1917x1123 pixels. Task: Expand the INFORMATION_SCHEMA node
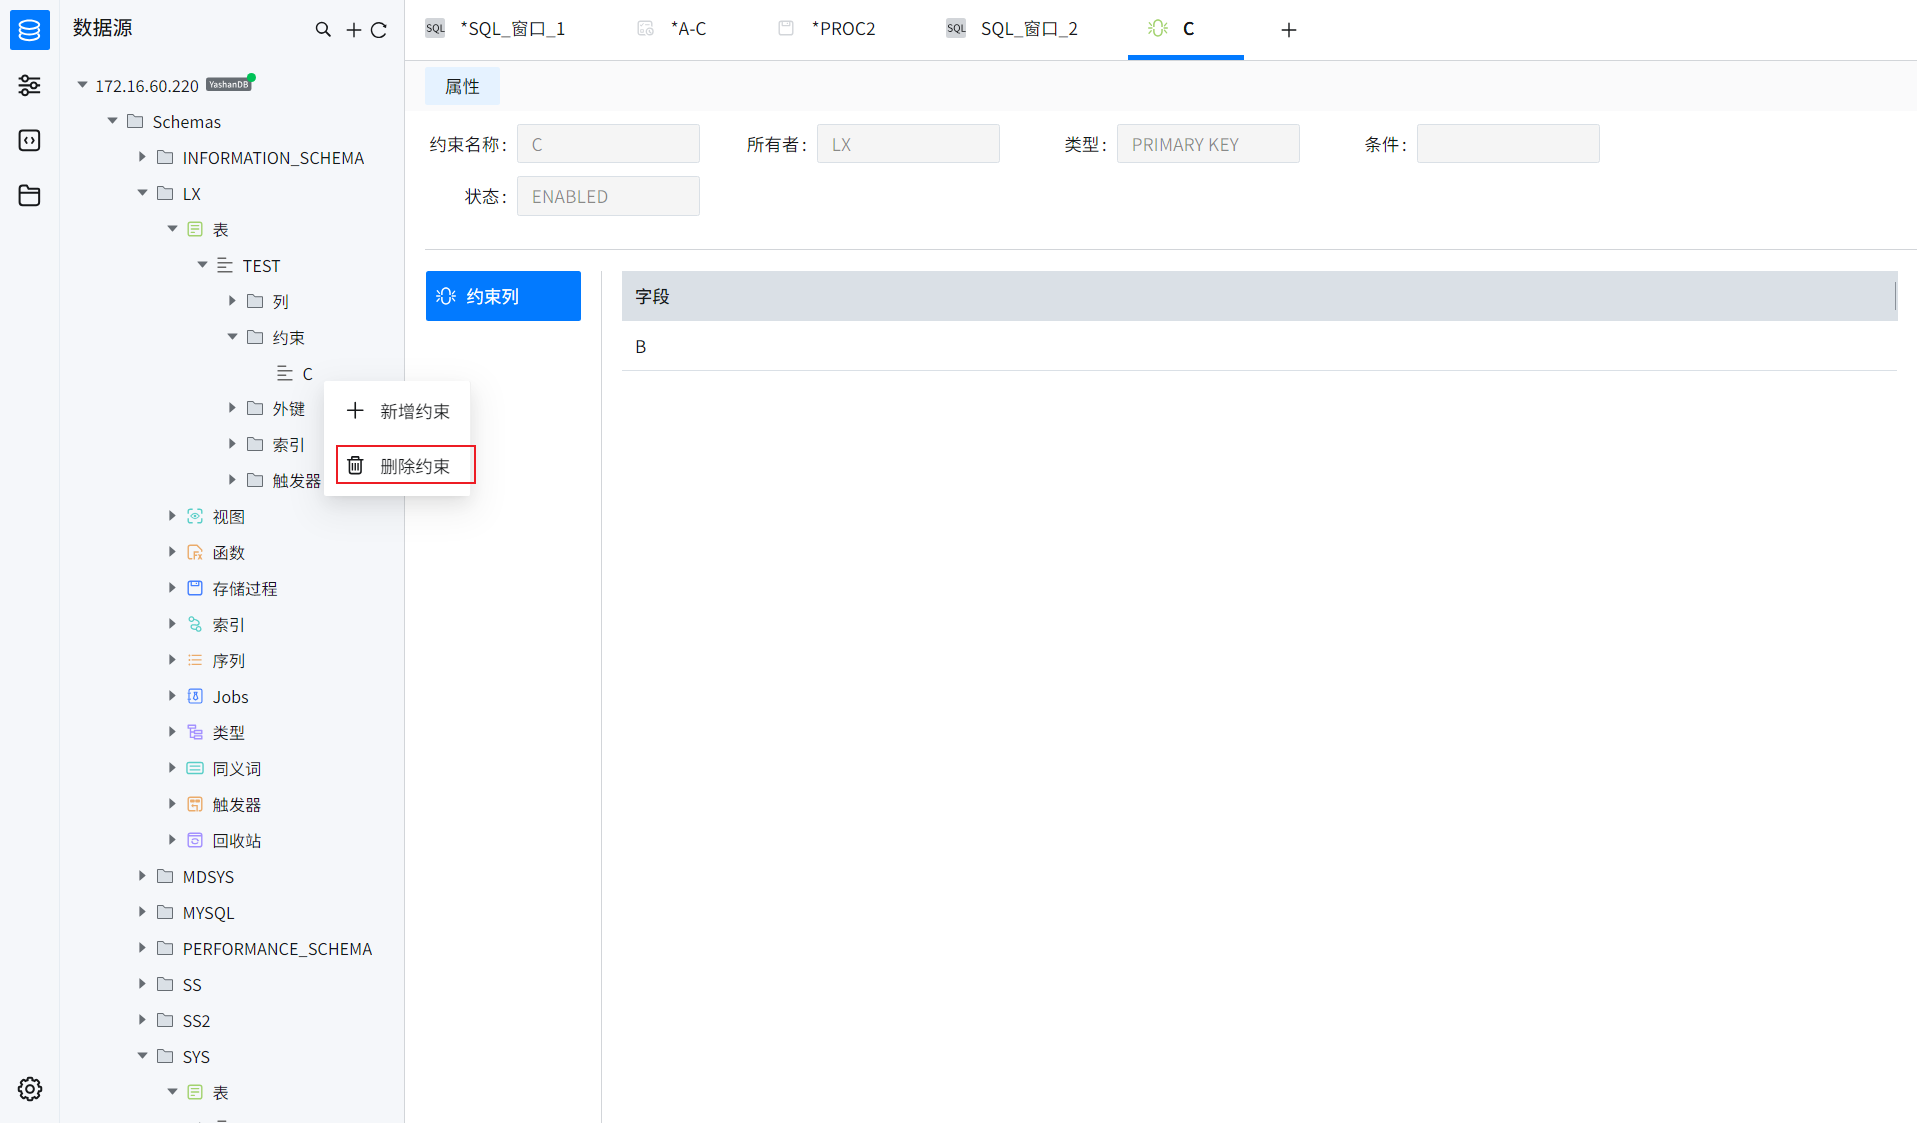[142, 157]
